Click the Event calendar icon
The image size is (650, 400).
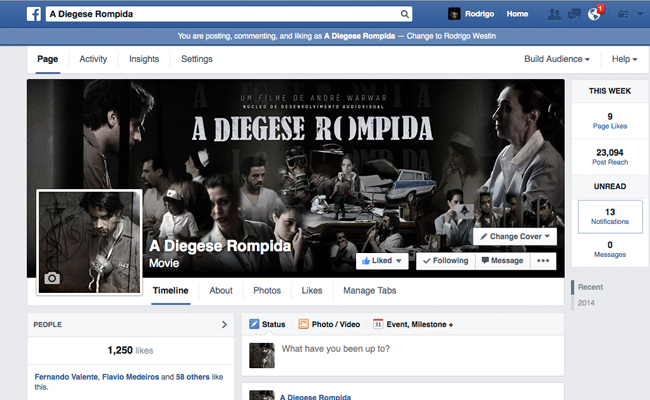[378, 324]
